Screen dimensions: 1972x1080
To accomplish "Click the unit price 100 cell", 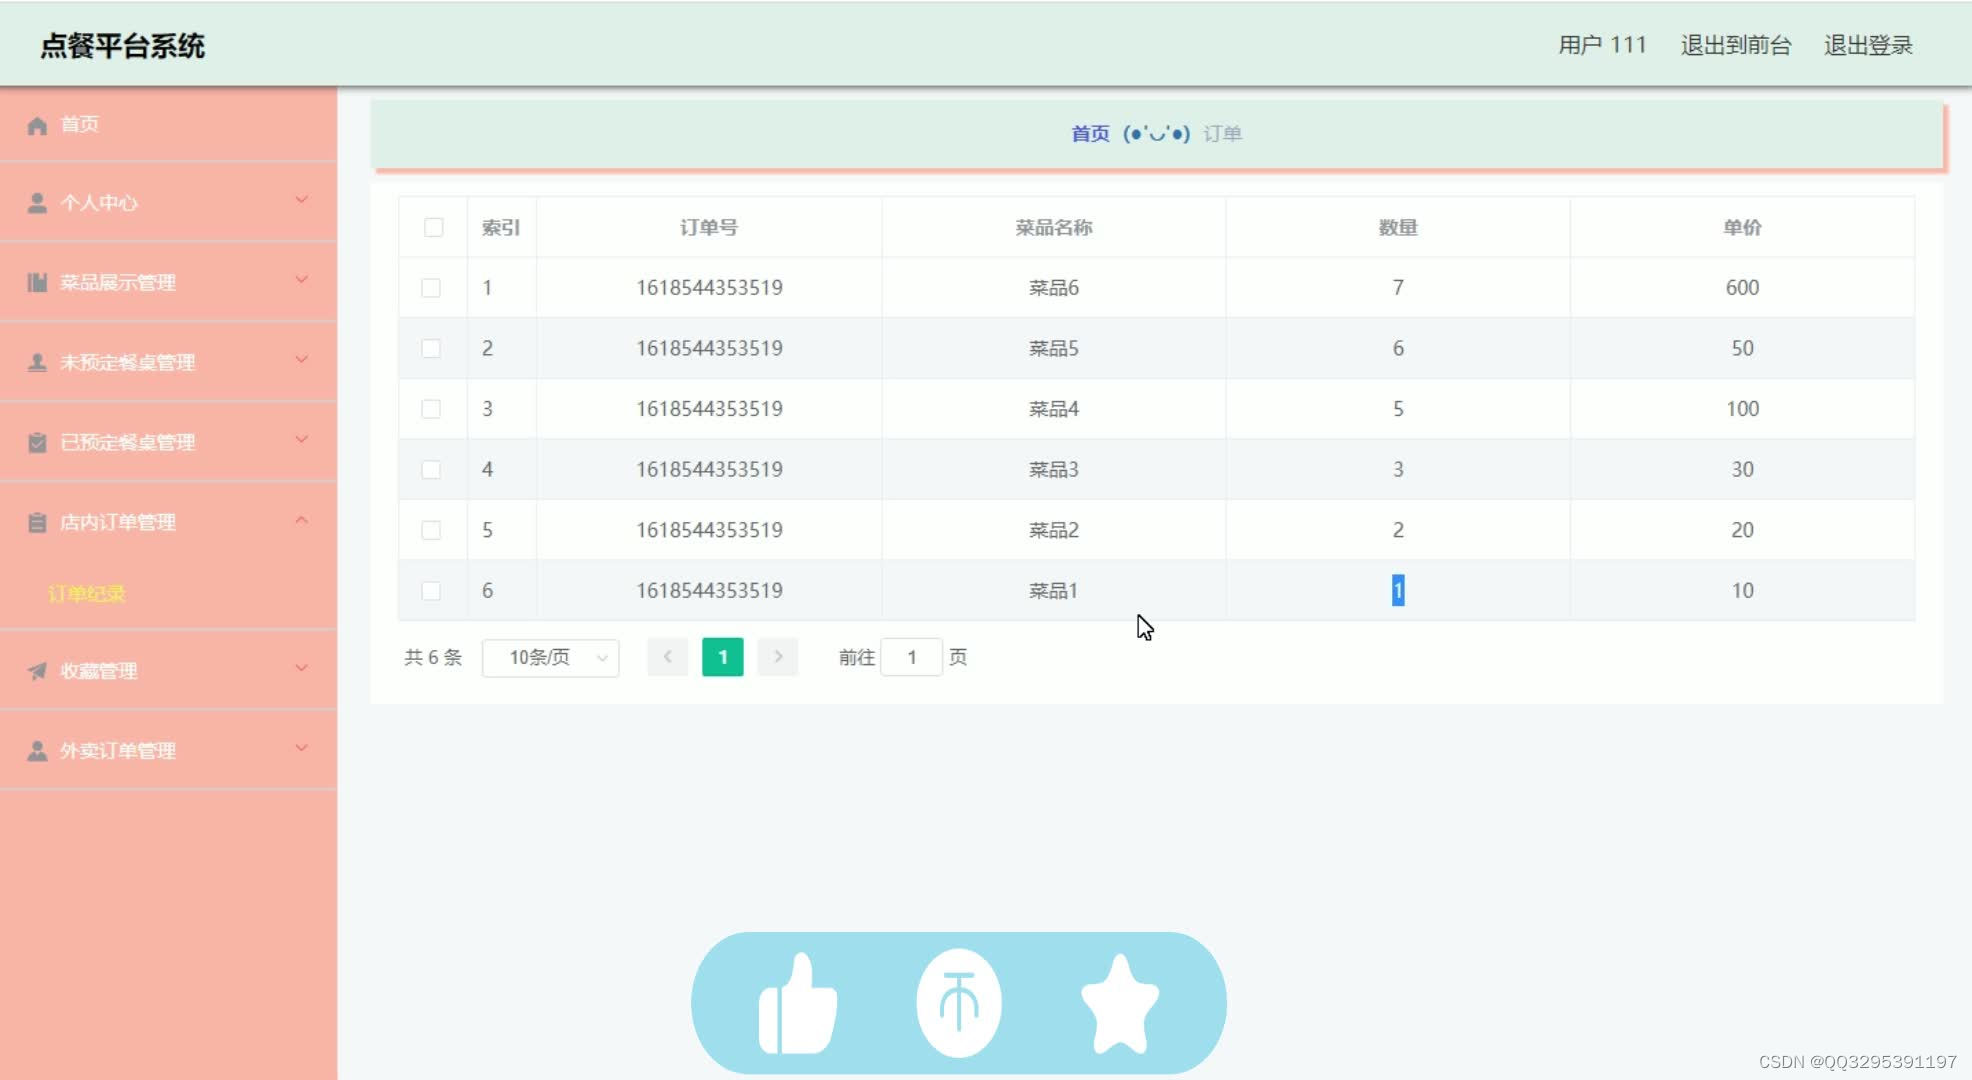I will (x=1742, y=409).
